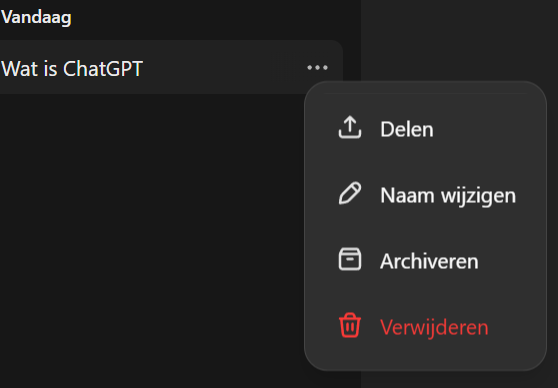558x388 pixels.
Task: Collapse the chat options menu via the ellipsis
Action: (317, 67)
